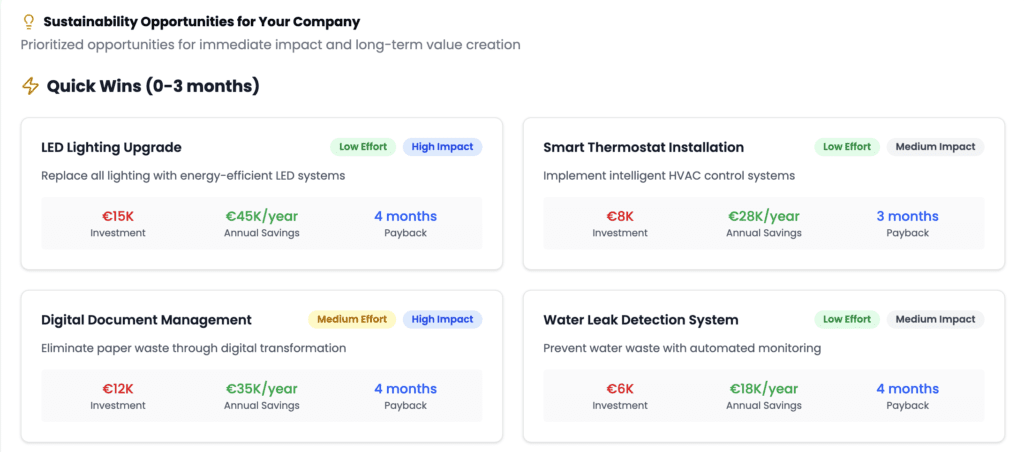This screenshot has height=452, width=1024.
Task: Click Medium Effort badge on Digital Document card
Action: click(x=352, y=320)
